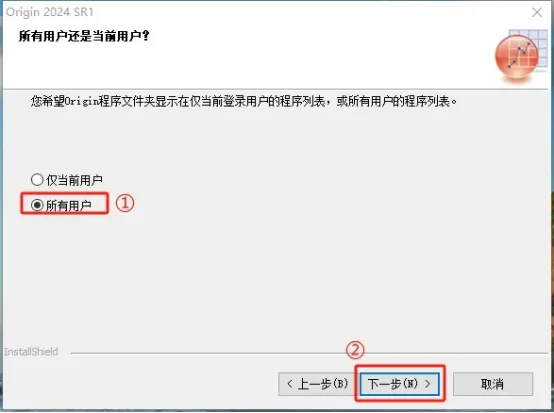Click the description sentence starting with 您希望Origin
Viewport: 554px width, 413px height.
pyautogui.click(x=244, y=101)
